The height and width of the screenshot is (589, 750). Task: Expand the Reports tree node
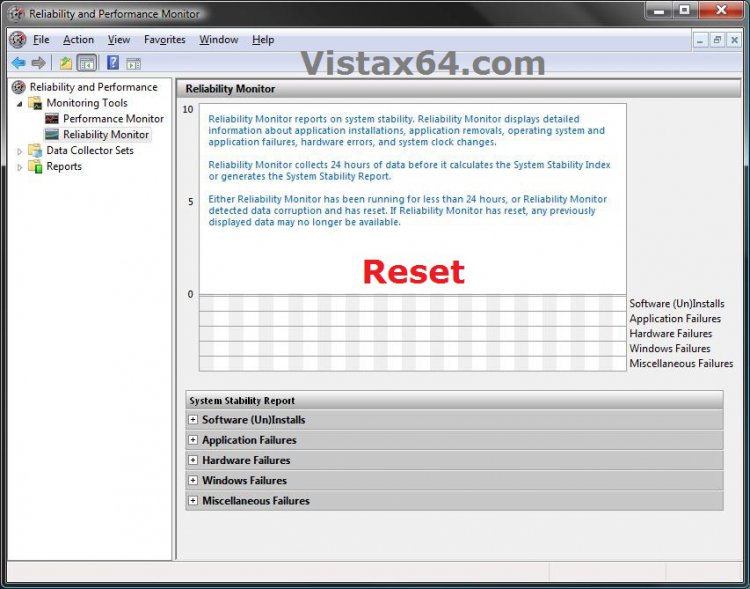pyautogui.click(x=19, y=167)
